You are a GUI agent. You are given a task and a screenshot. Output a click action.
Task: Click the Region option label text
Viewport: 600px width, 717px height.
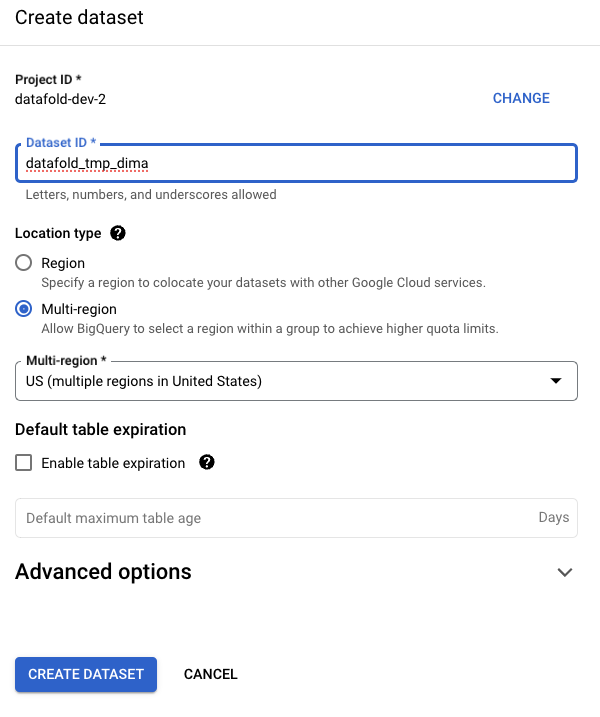pos(63,263)
